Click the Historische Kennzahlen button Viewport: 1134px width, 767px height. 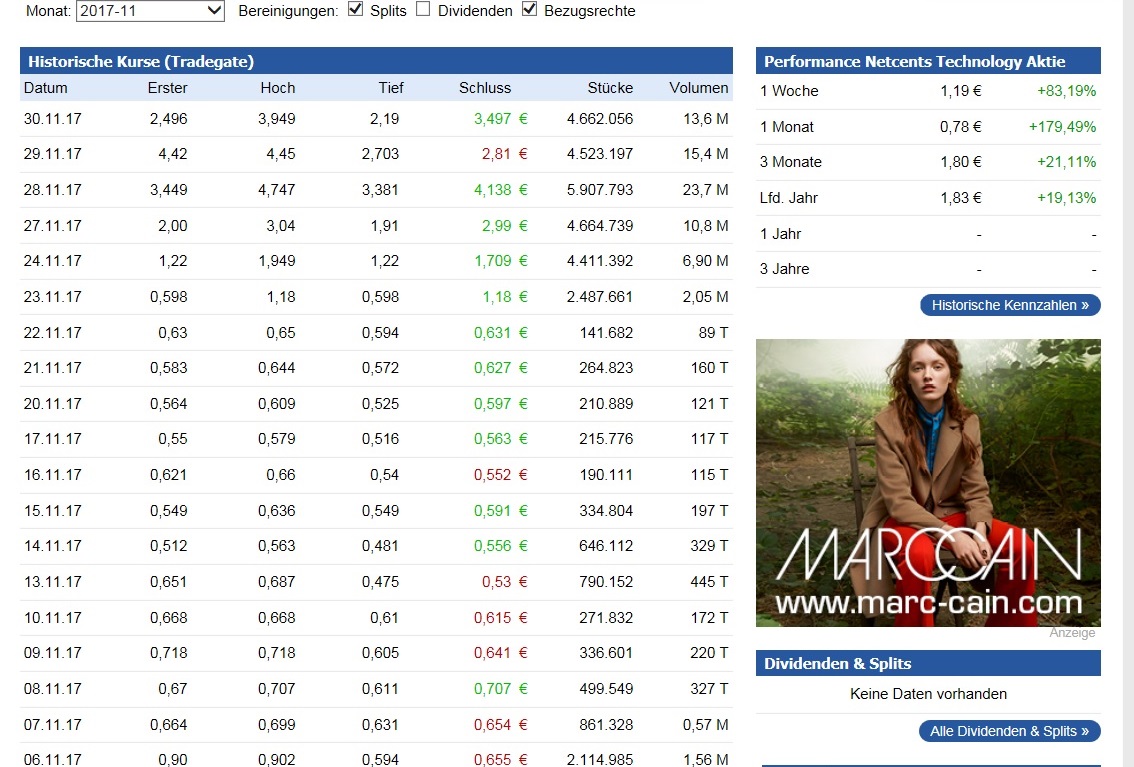[1009, 305]
